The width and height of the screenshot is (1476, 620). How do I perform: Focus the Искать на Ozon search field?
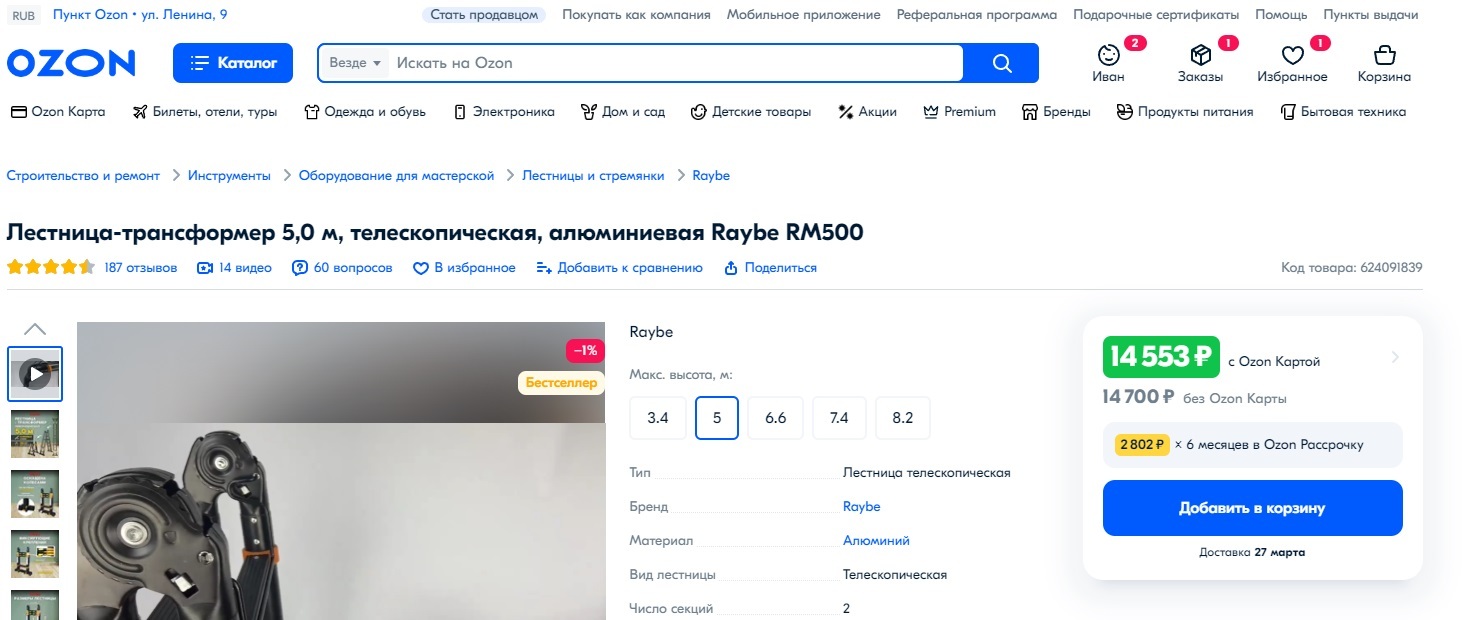click(x=676, y=63)
